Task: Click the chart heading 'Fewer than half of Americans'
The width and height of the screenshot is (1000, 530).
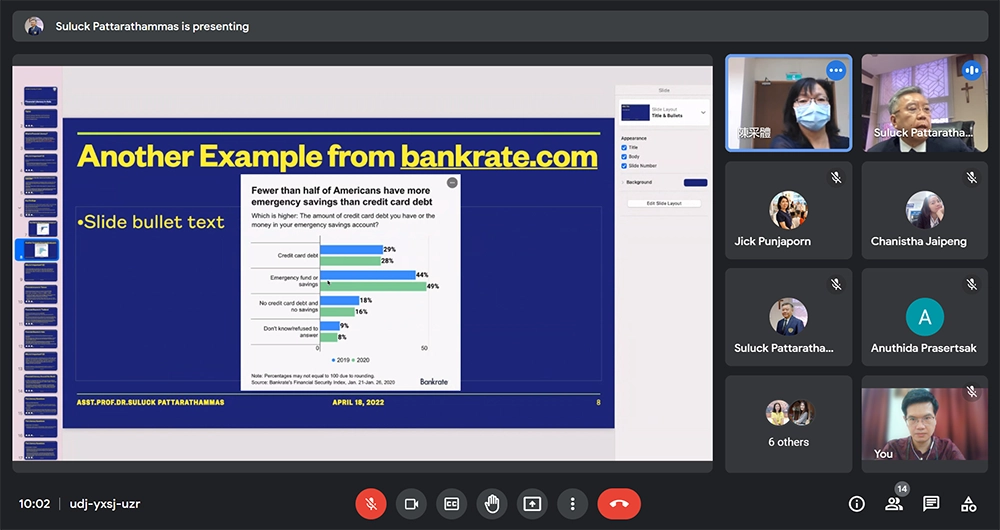Action: point(341,196)
